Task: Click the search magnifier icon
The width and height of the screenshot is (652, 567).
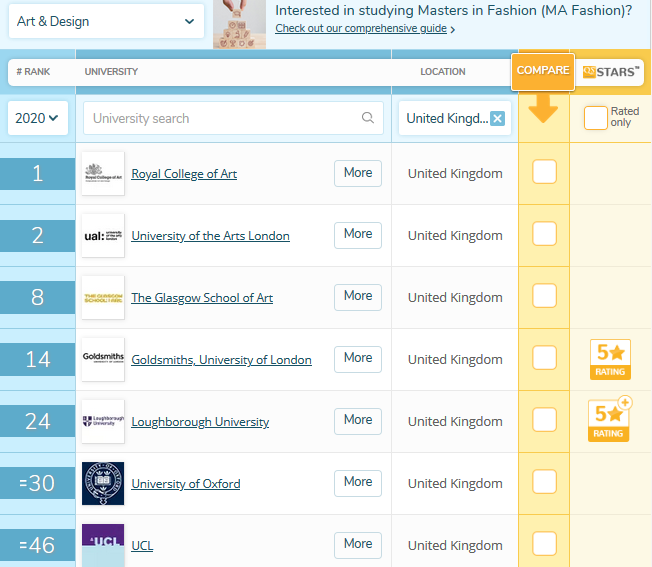Action: [368, 118]
